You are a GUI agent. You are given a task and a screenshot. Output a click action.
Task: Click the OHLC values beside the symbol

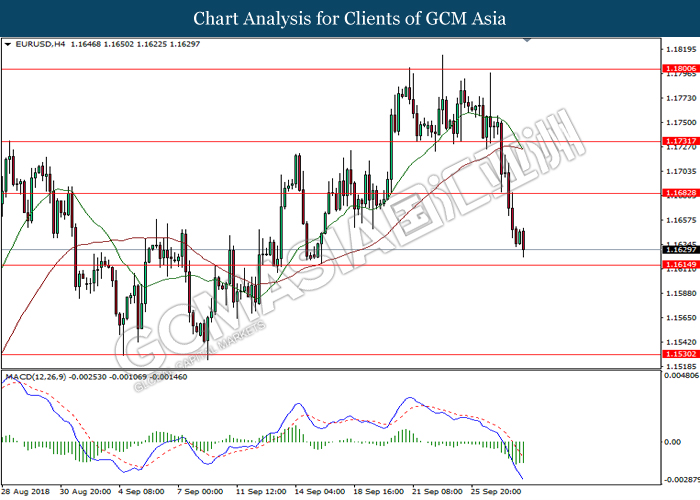[135, 44]
